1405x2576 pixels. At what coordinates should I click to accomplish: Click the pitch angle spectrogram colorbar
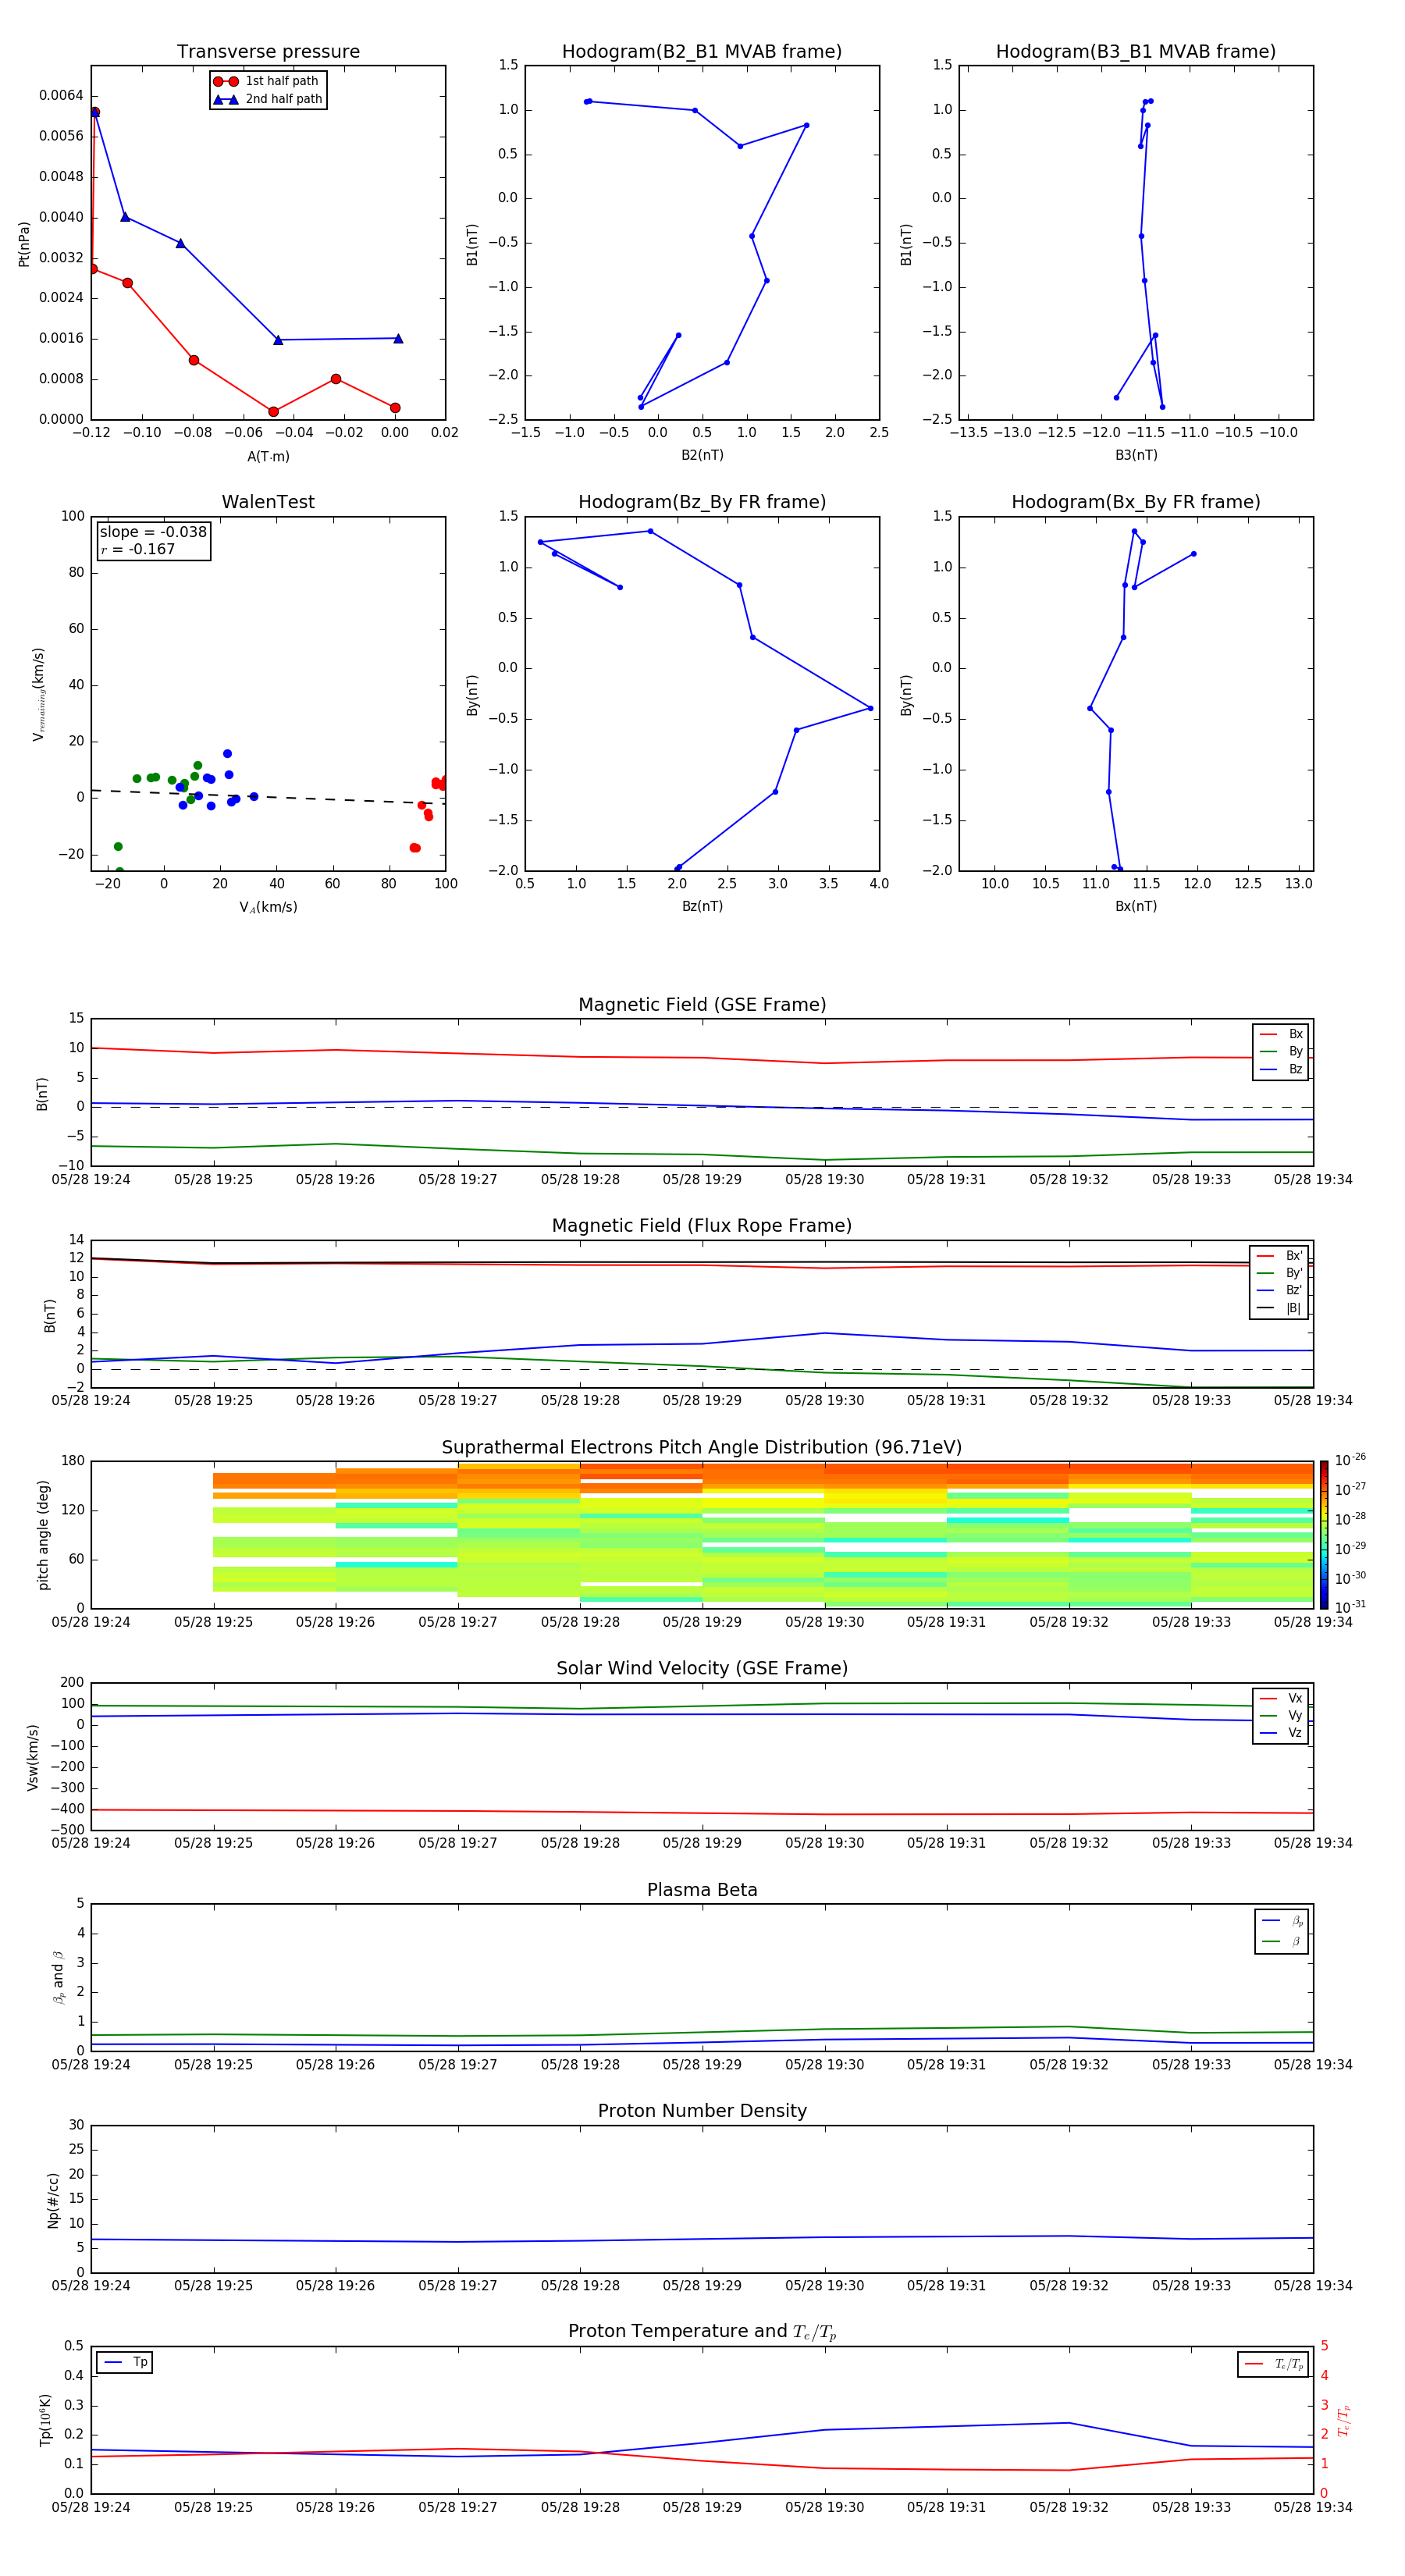point(1323,1535)
